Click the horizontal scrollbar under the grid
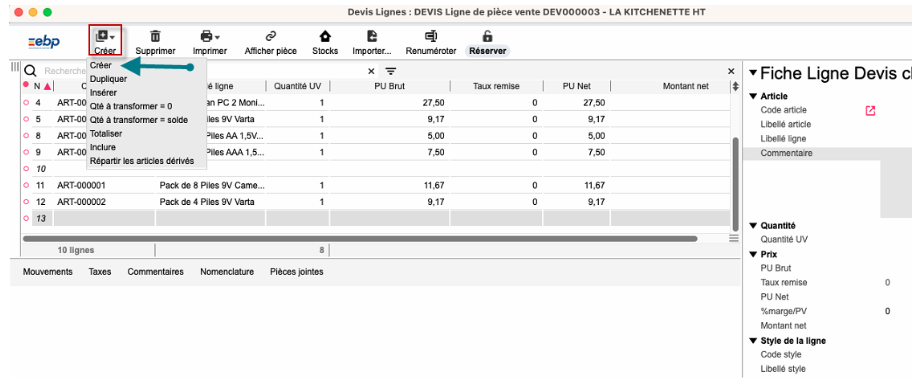Image resolution: width=912 pixels, height=378 pixels. point(359,238)
